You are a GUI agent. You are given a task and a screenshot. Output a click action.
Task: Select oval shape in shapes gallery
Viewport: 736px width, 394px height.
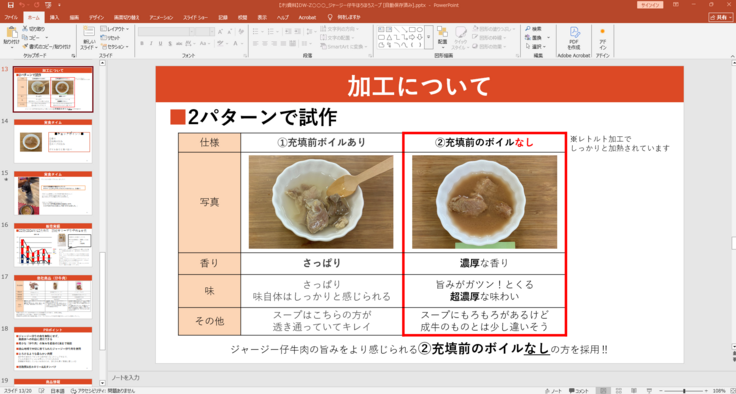[x=420, y=29]
